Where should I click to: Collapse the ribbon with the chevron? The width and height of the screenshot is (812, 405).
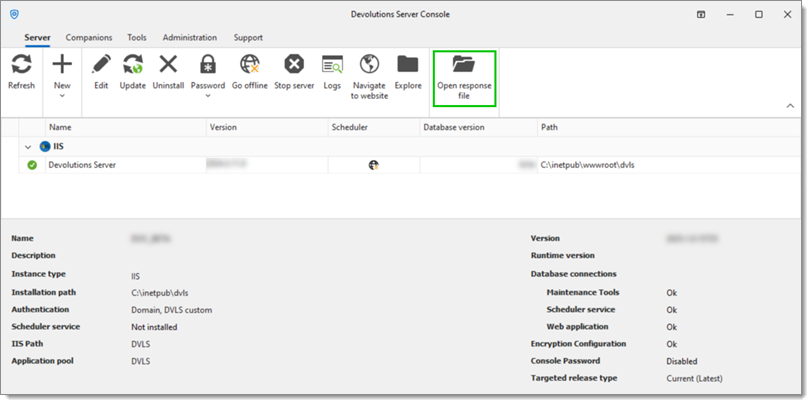790,106
